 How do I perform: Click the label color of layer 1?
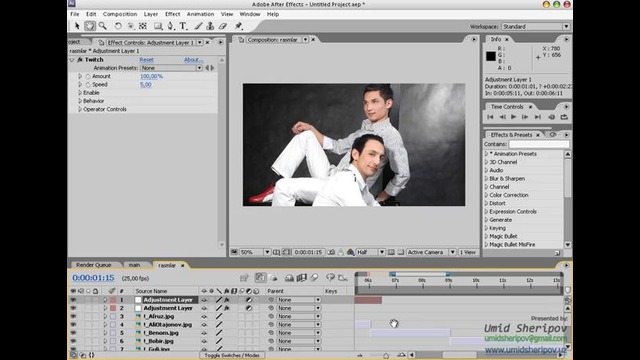click(x=113, y=300)
